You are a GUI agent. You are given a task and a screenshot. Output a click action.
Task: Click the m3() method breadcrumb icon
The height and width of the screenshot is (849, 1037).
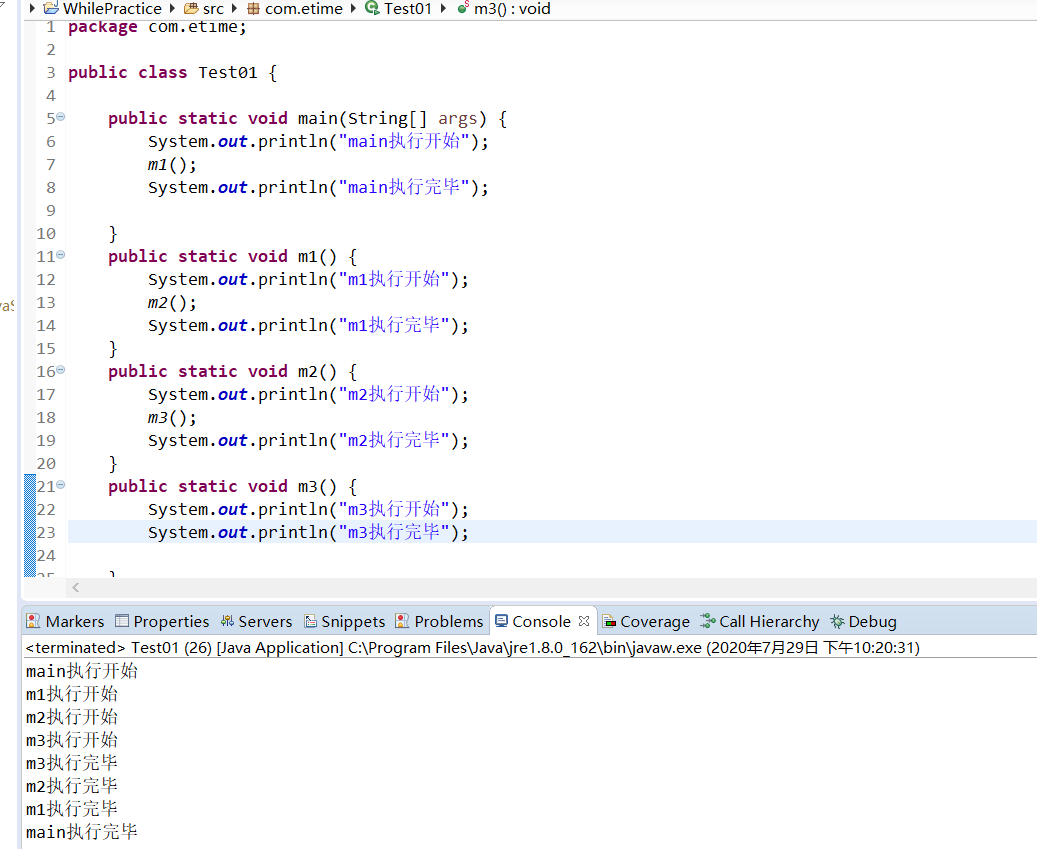click(x=463, y=8)
